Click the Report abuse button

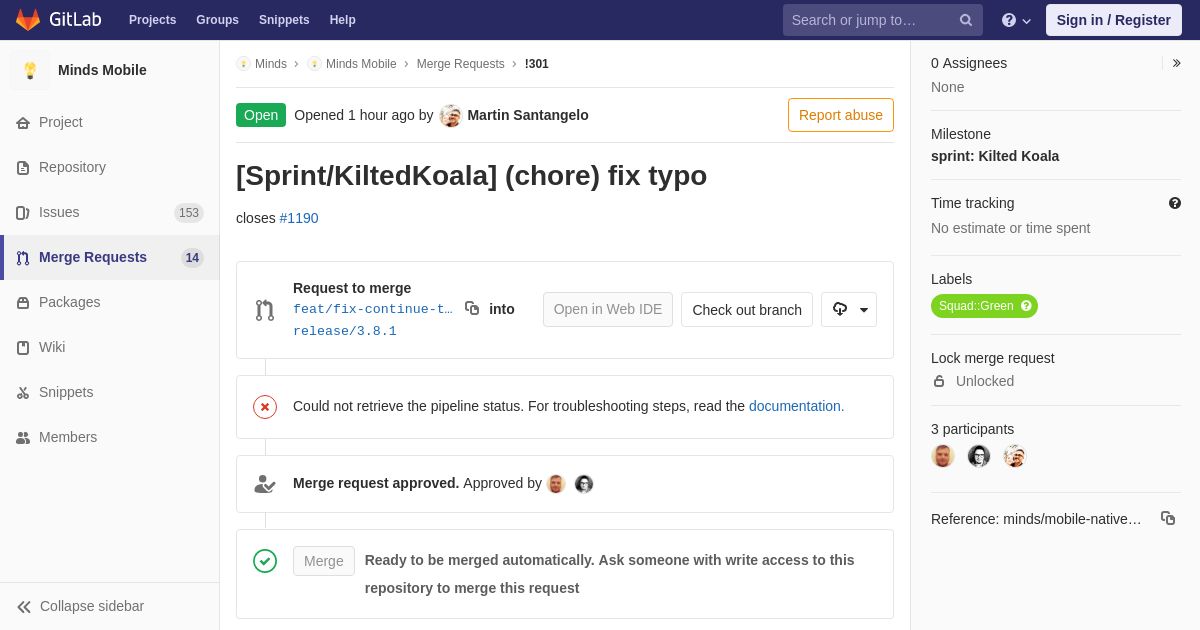click(841, 115)
